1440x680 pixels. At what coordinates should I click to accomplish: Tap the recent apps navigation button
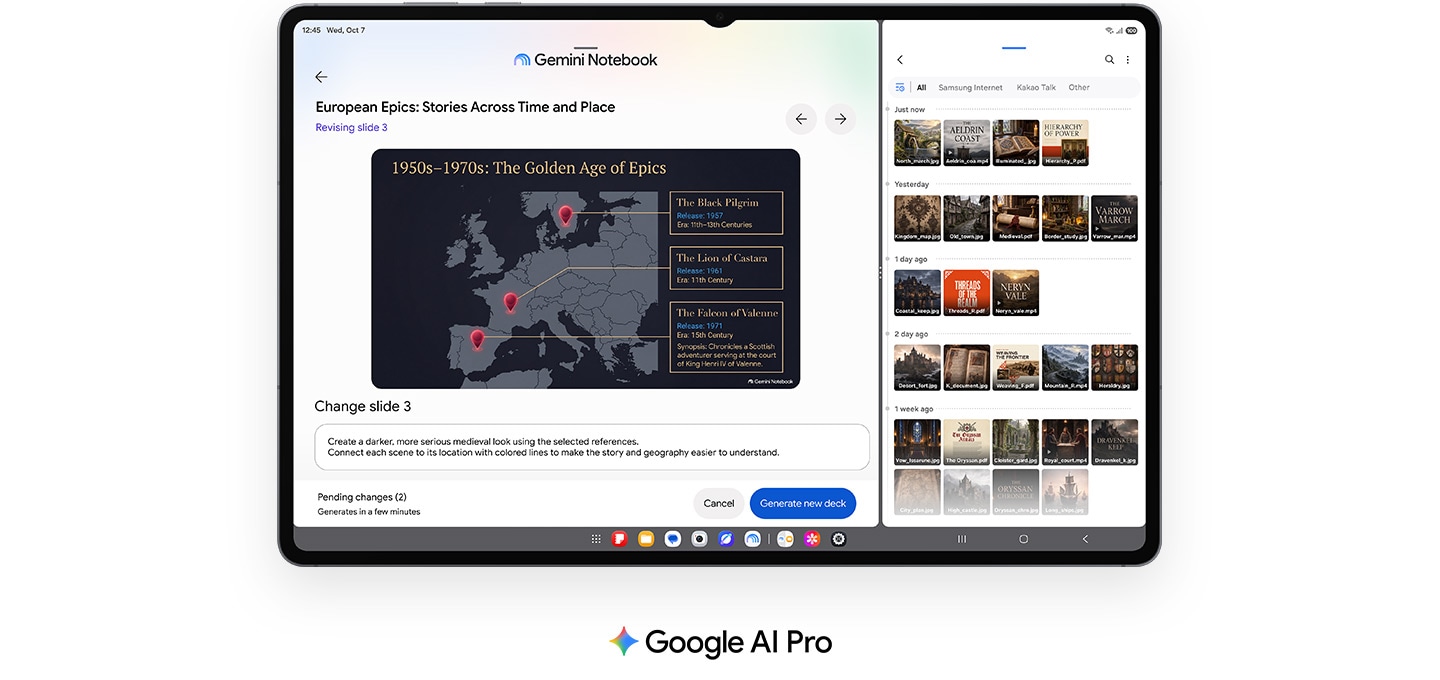[962, 539]
